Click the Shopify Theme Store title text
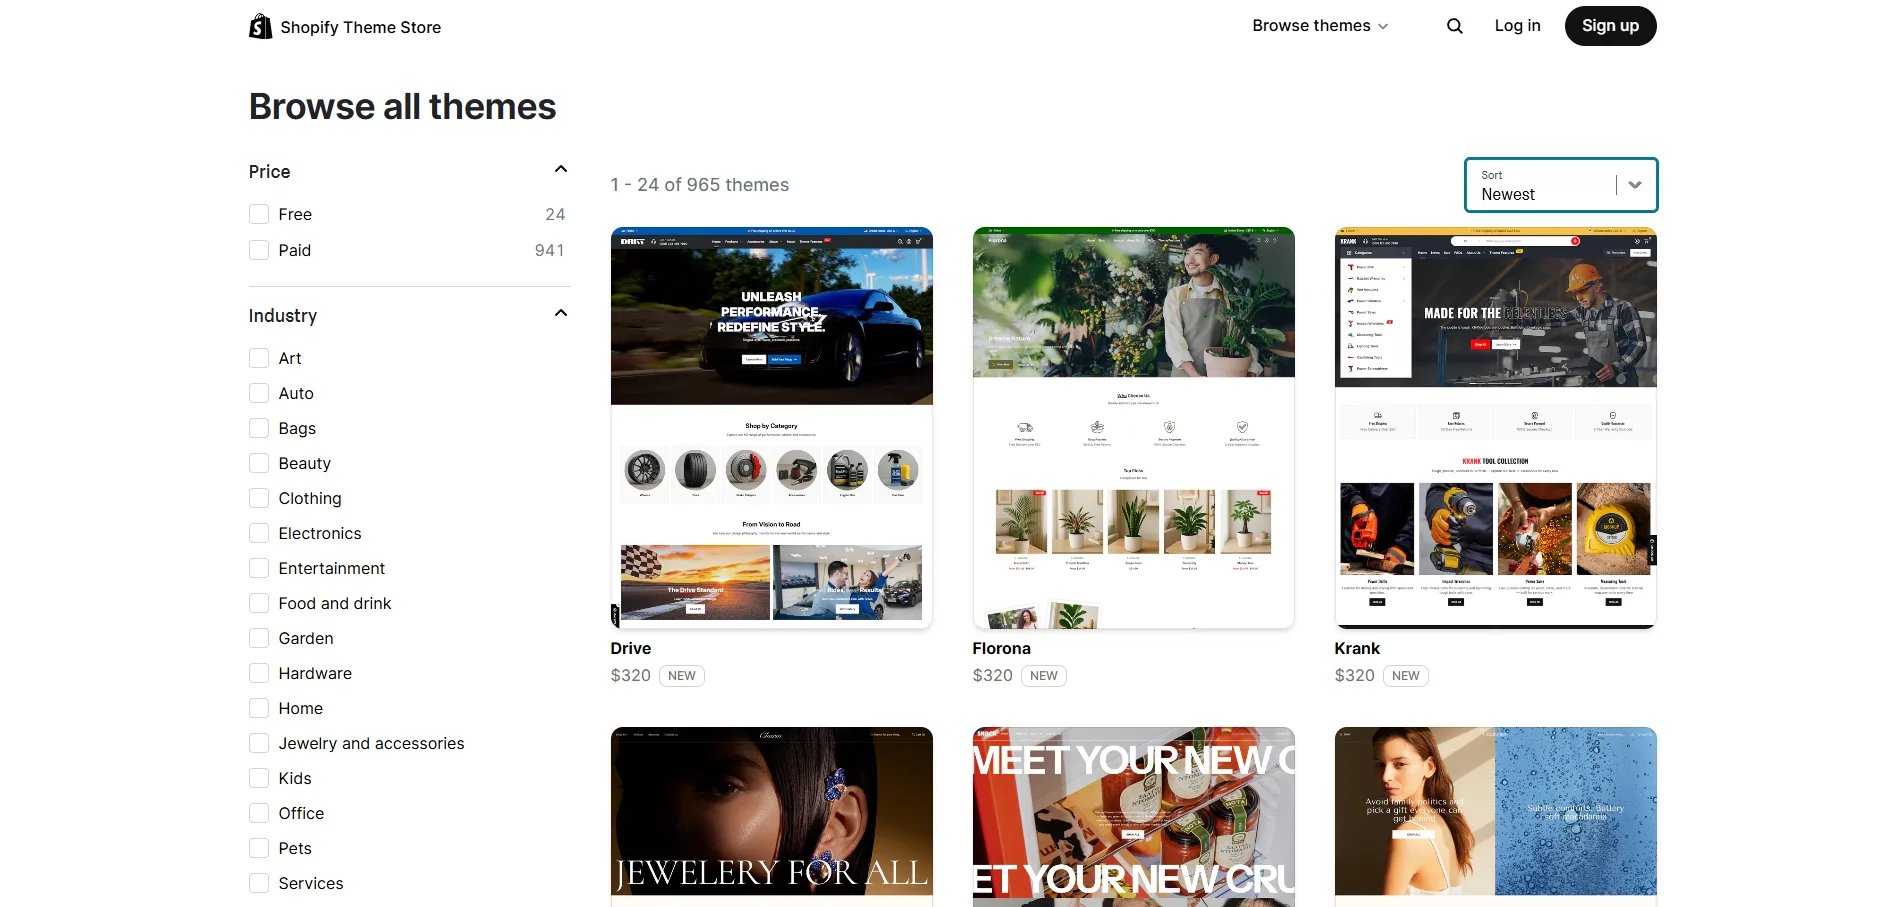Image resolution: width=1902 pixels, height=907 pixels. click(x=360, y=27)
